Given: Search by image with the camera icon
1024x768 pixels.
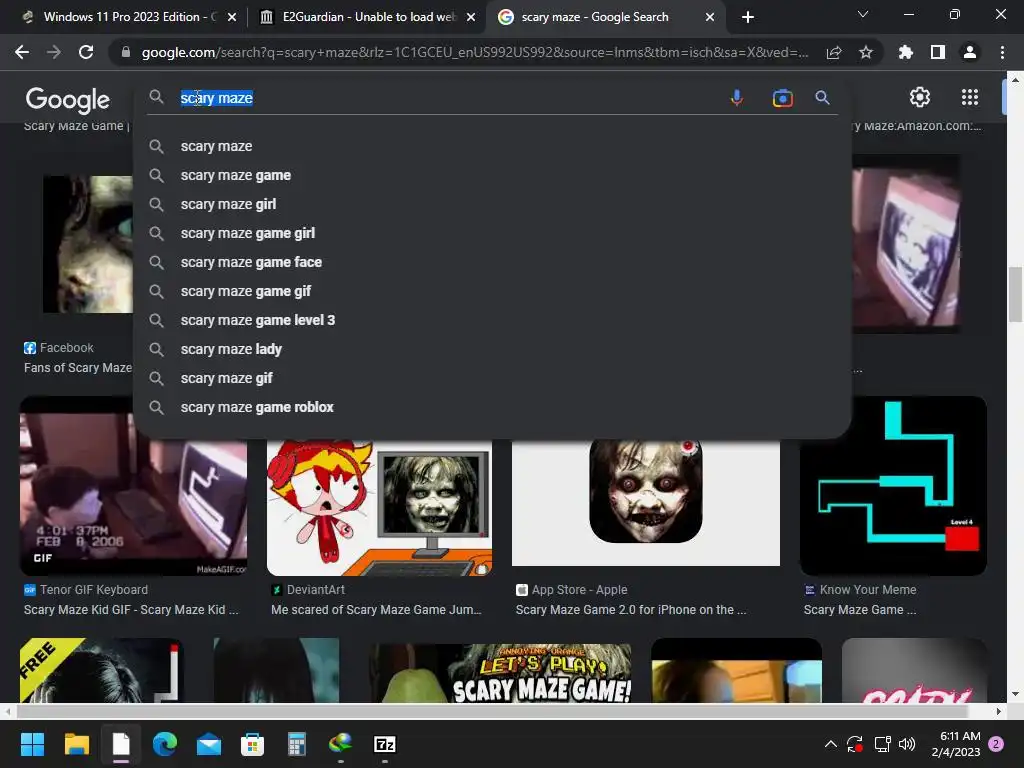Looking at the screenshot, I should click(782, 98).
